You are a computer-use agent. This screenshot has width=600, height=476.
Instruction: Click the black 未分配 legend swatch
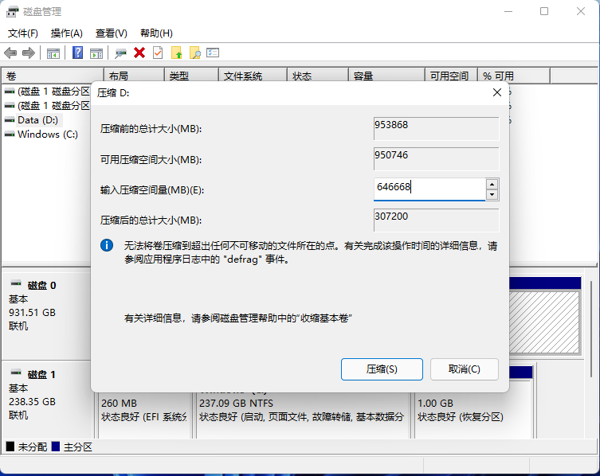click(10, 447)
